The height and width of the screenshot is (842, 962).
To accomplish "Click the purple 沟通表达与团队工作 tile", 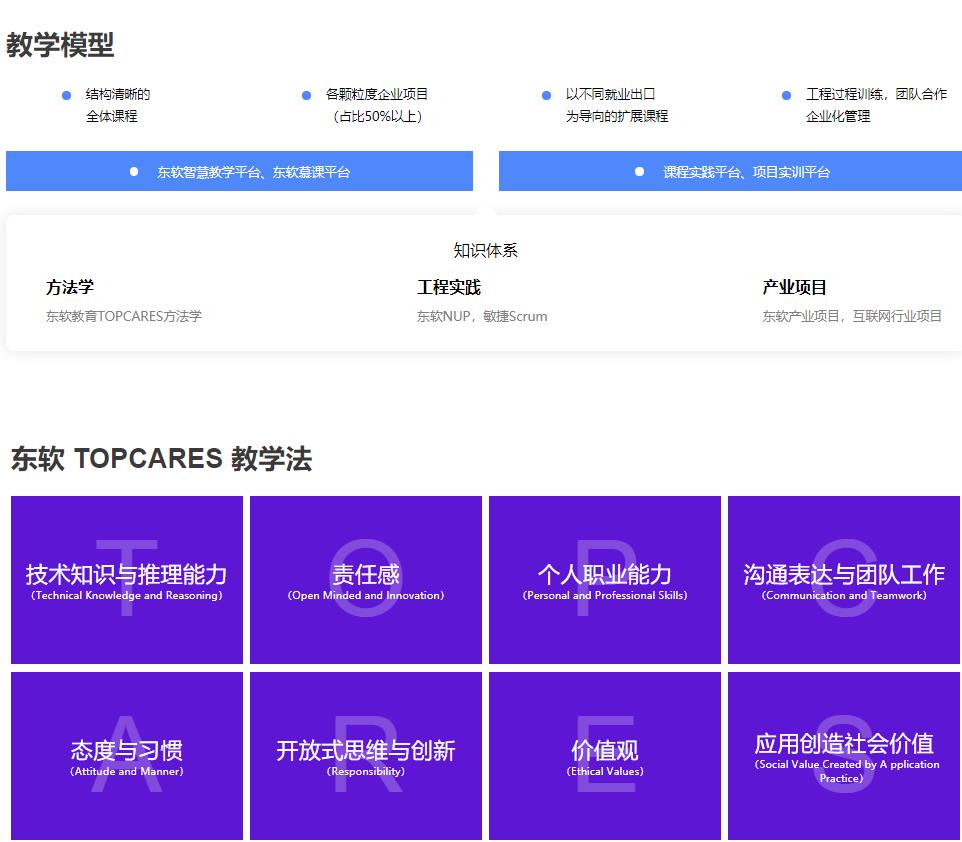I will tap(843, 580).
